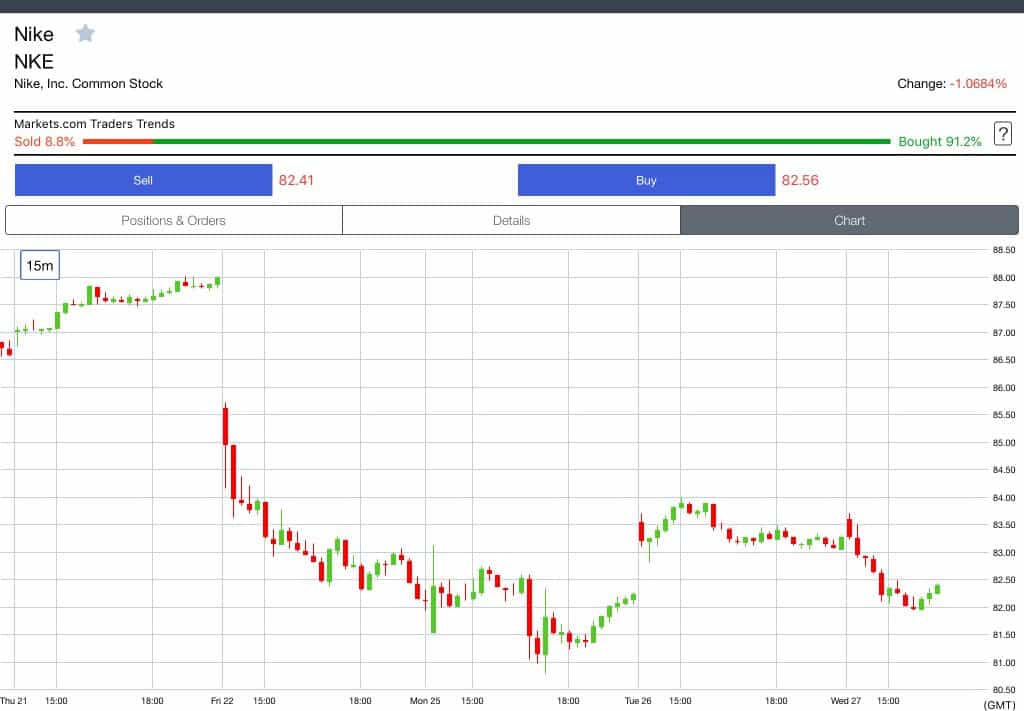Click the blue Buy button
The width and height of the screenshot is (1024, 711).
click(x=646, y=180)
